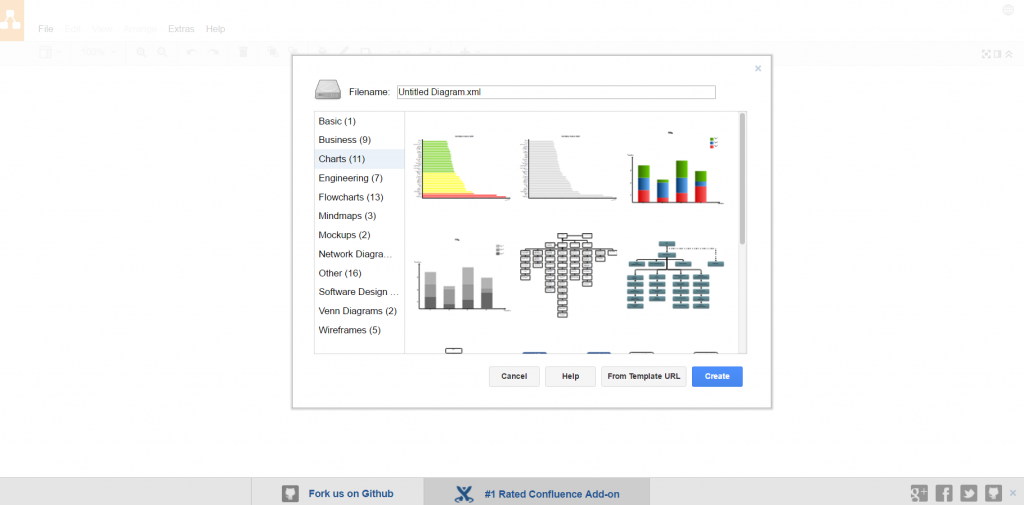Image resolution: width=1024 pixels, height=505 pixels.
Task: Select the Flowcharts (13) category
Action: (350, 197)
